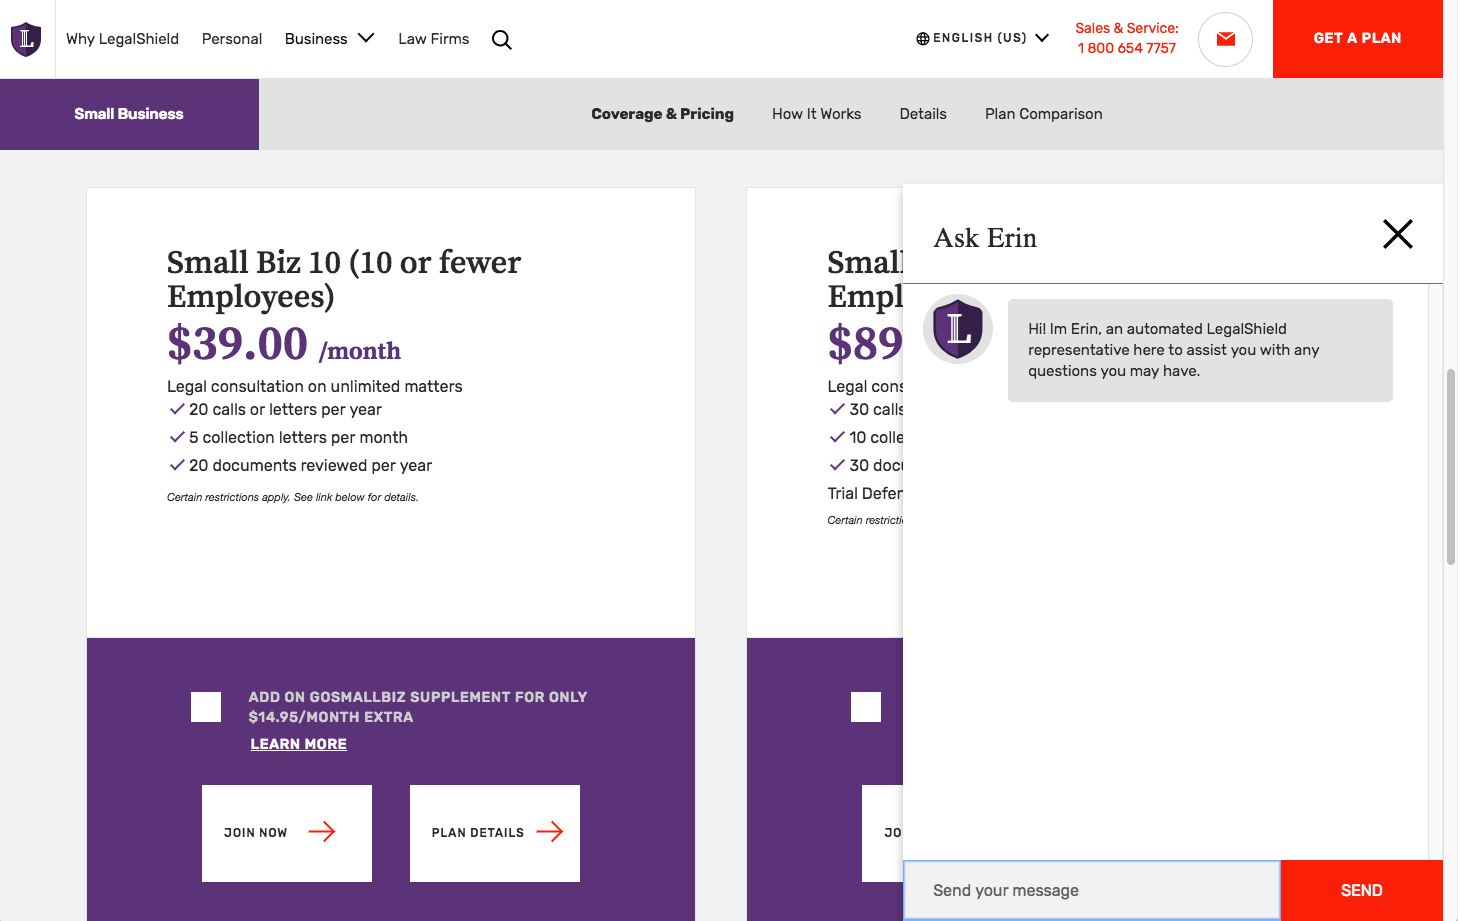
Task: Click the Join Now red arrow
Action: (322, 832)
